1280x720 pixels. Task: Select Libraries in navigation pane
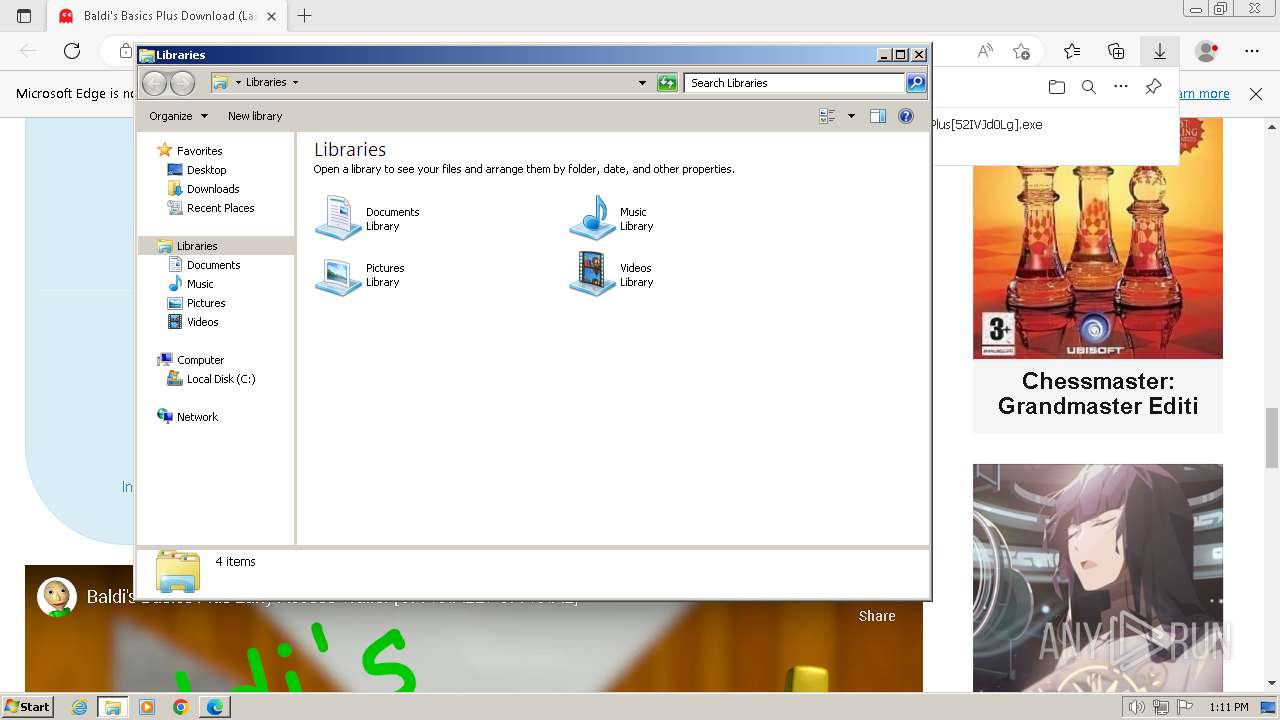pos(197,246)
